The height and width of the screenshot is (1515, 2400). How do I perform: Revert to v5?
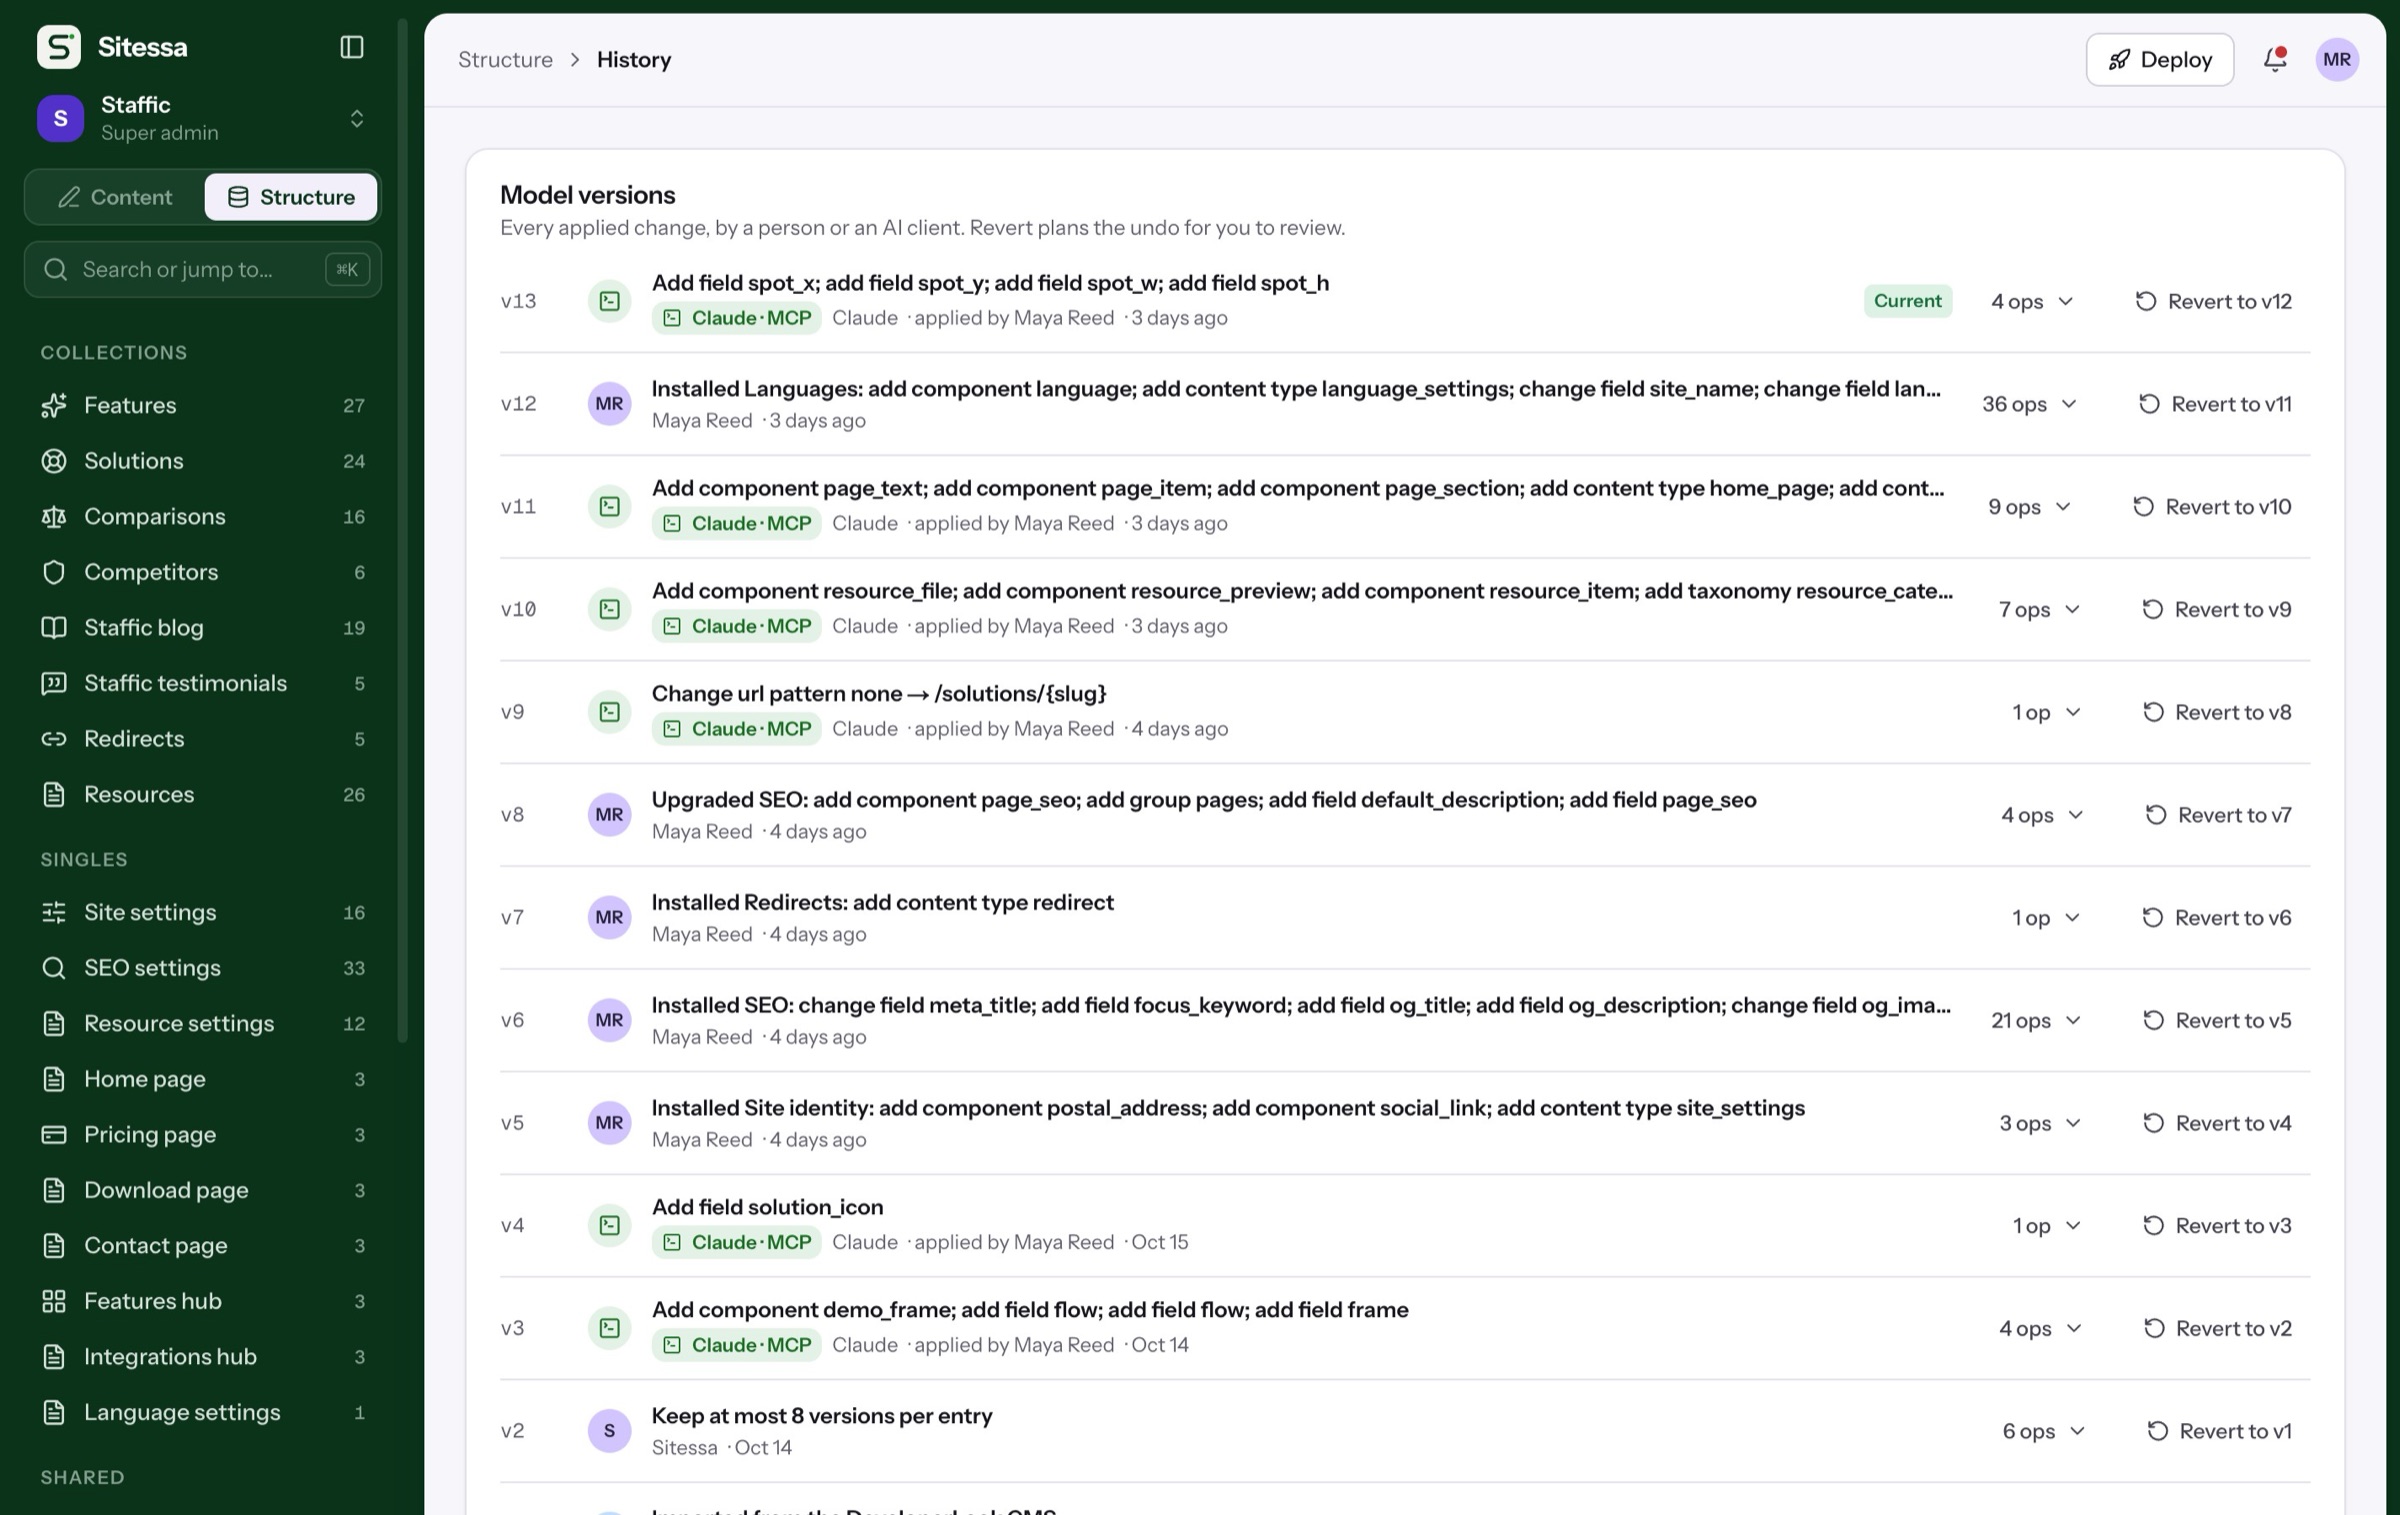tap(2217, 1020)
